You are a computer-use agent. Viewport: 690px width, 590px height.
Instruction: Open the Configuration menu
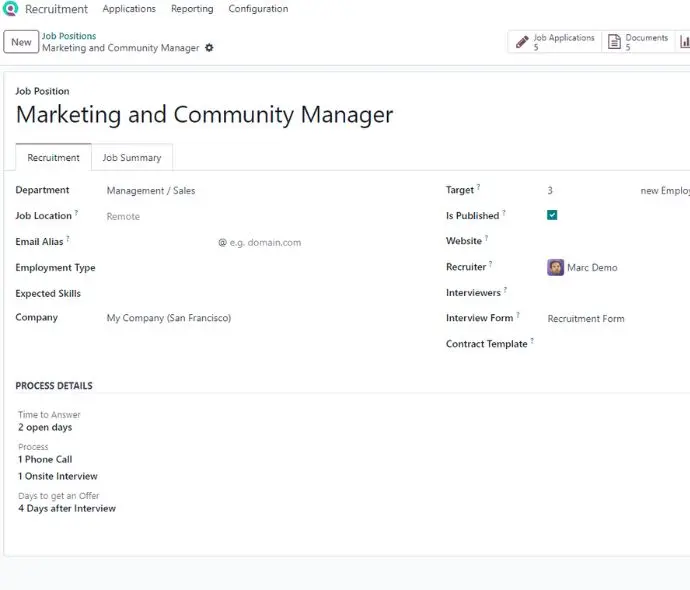point(258,9)
